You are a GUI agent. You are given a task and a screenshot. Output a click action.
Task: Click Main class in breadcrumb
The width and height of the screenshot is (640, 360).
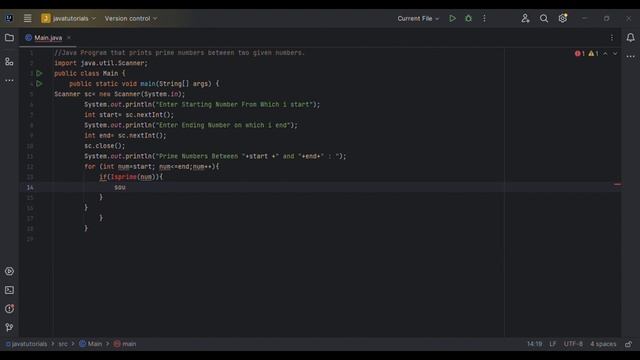tap(91, 344)
